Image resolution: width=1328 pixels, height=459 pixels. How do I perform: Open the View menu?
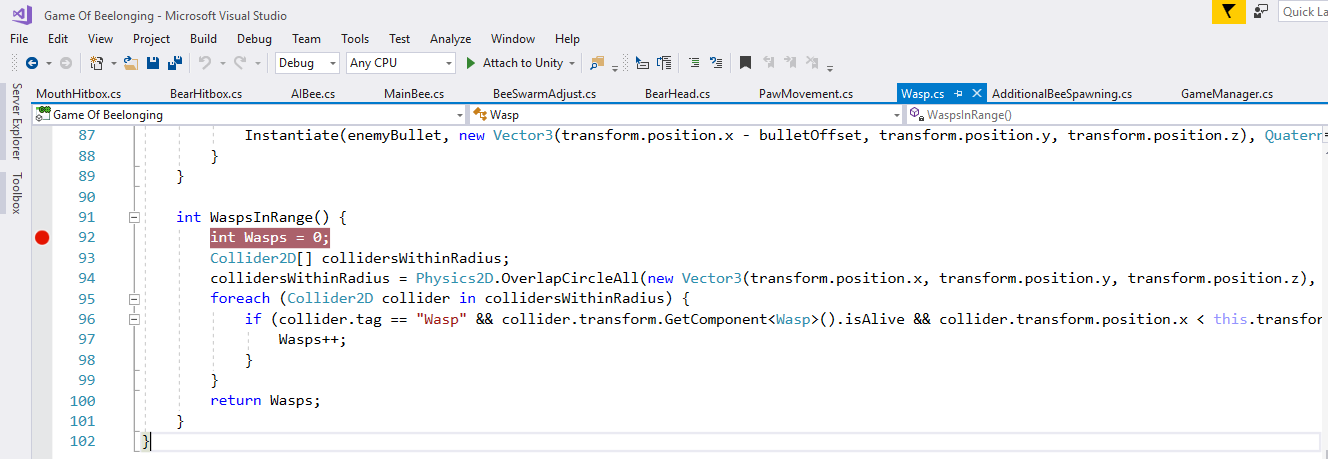pos(100,39)
